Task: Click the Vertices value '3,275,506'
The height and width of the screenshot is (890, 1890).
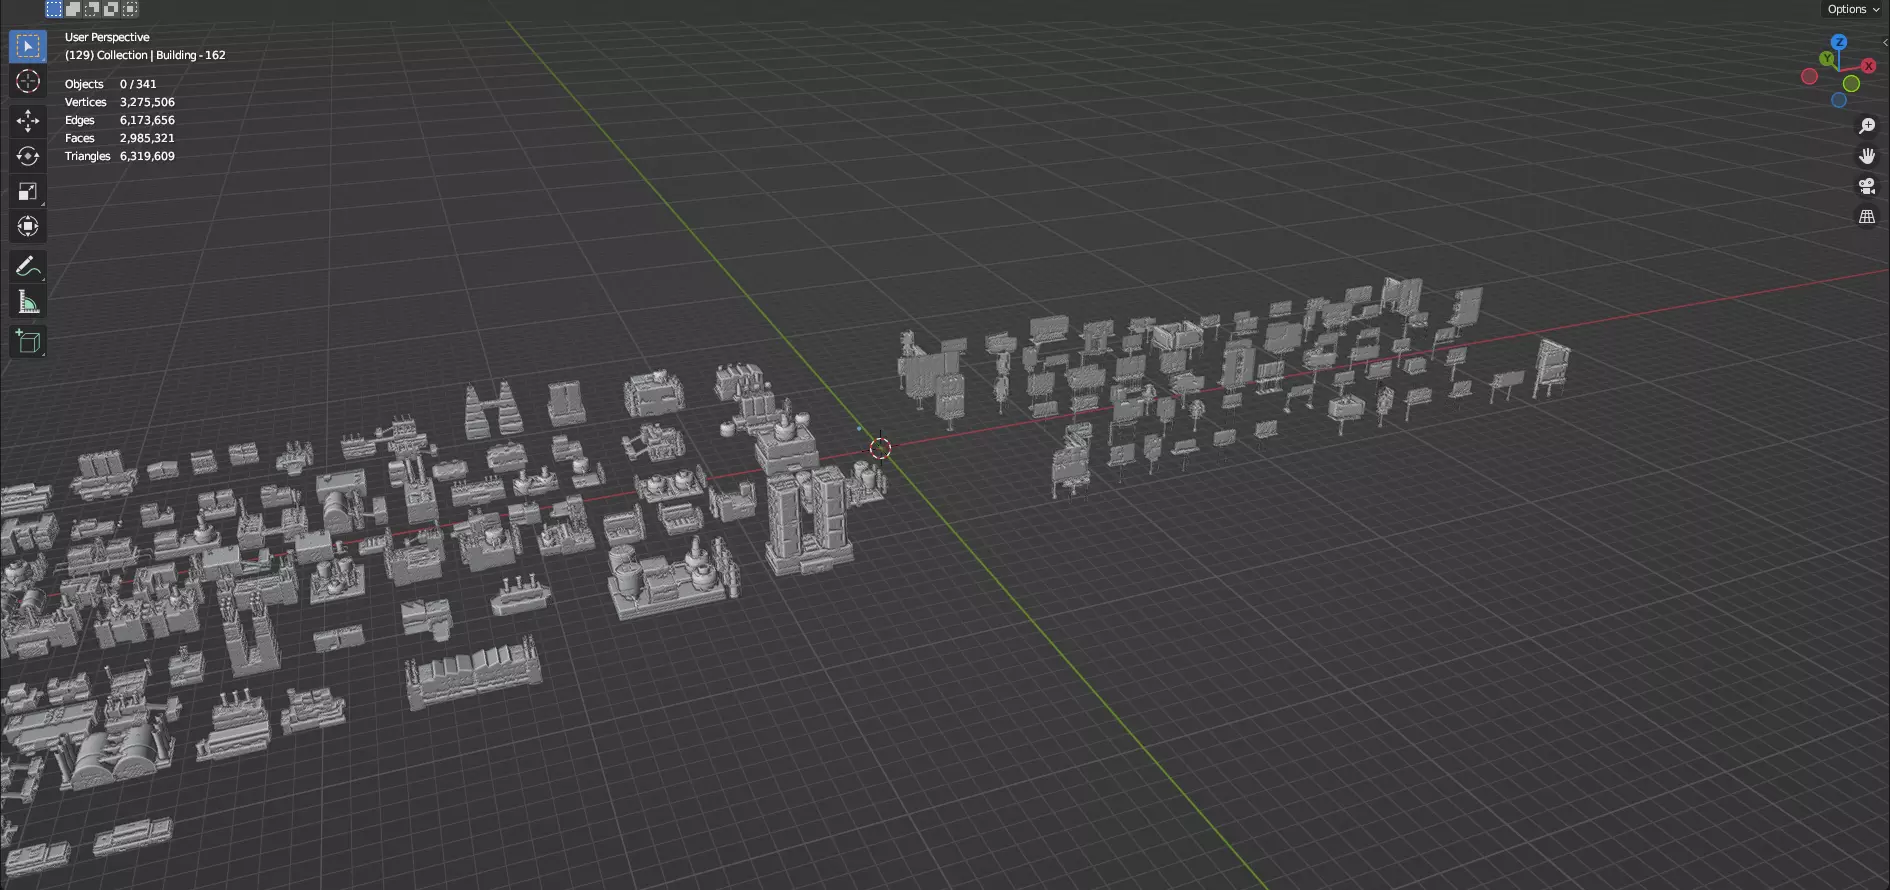Action: pos(147,102)
